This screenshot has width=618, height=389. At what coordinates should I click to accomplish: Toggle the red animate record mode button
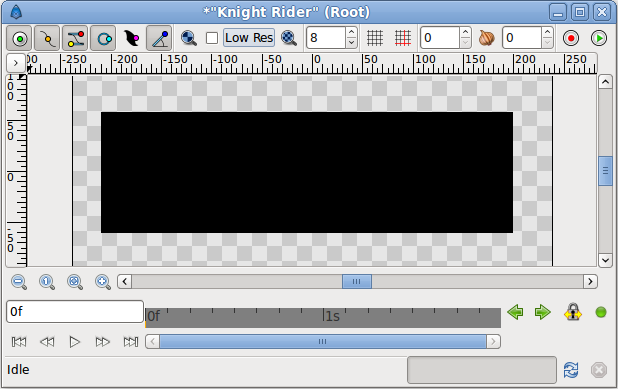571,38
